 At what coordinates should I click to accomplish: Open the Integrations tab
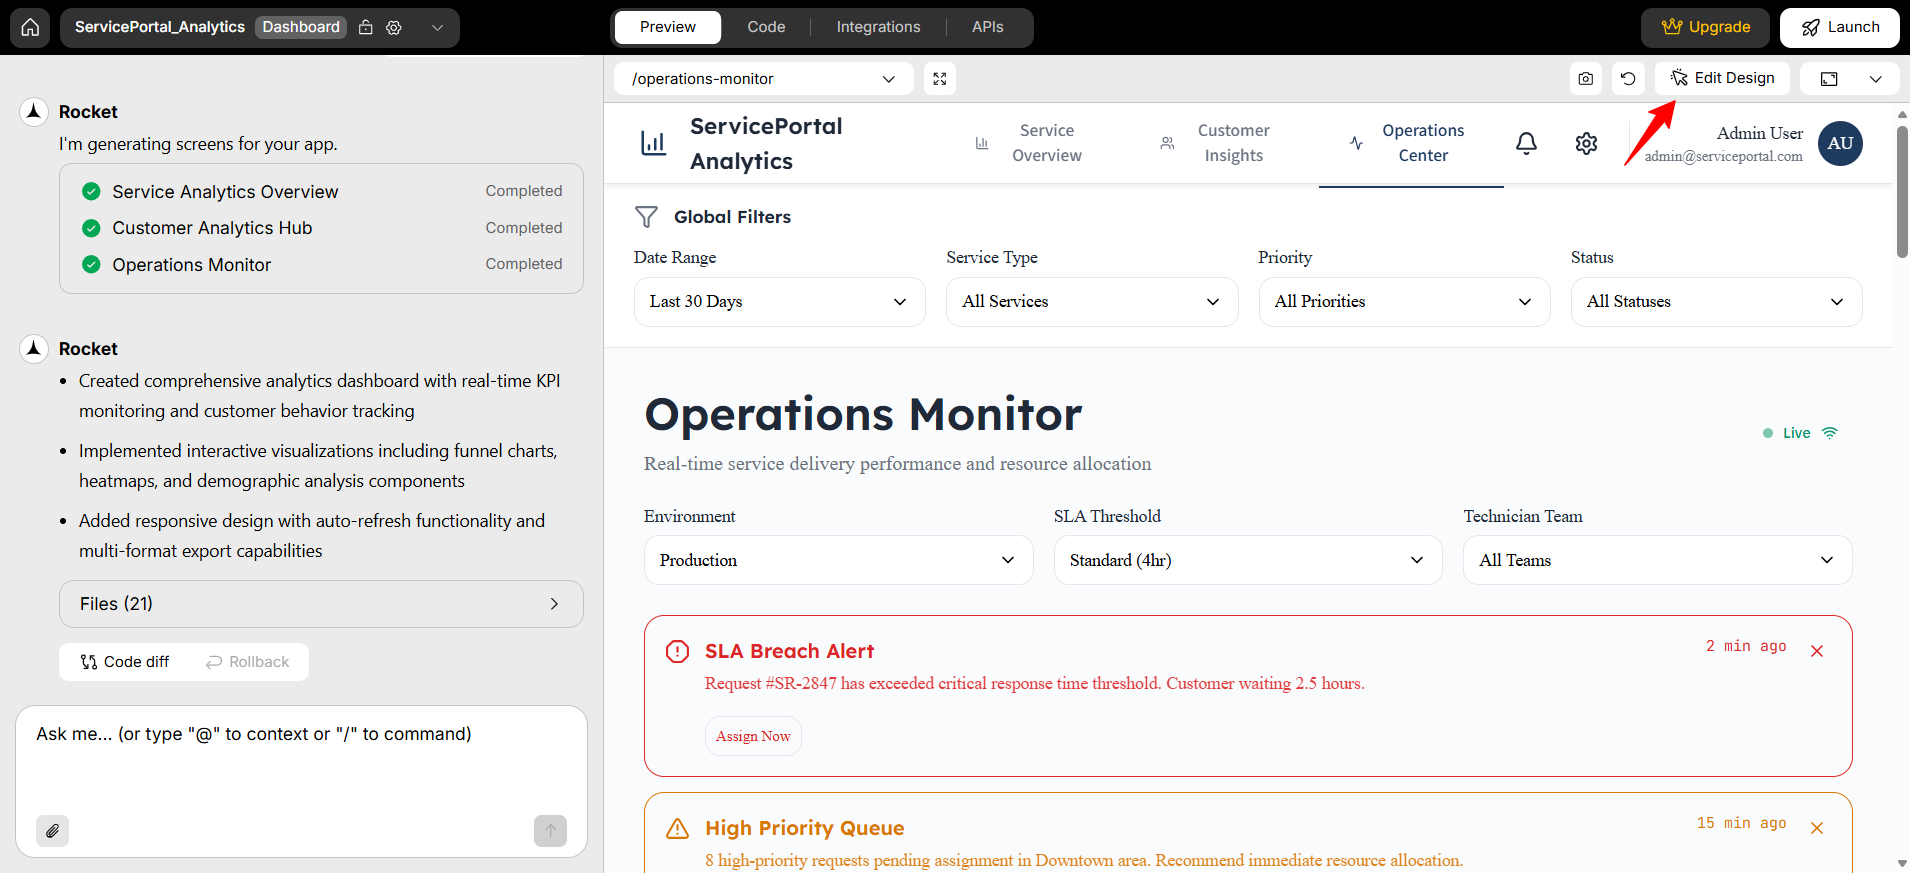(x=878, y=27)
